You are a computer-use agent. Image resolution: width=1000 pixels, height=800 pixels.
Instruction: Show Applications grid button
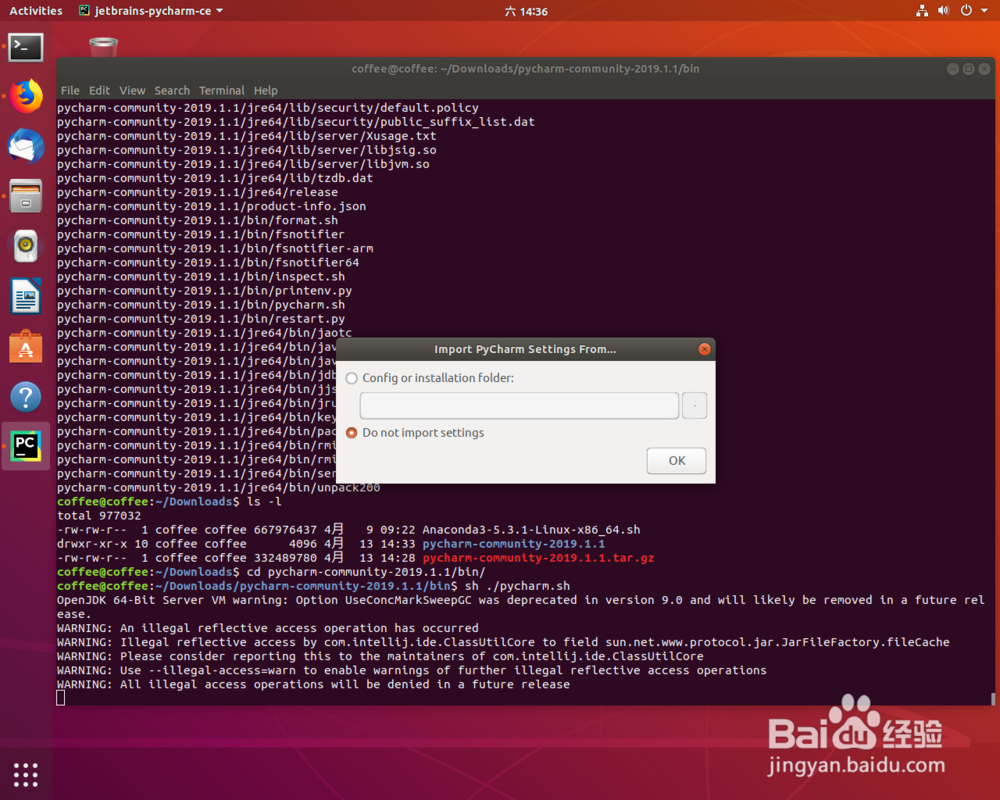click(x=26, y=774)
